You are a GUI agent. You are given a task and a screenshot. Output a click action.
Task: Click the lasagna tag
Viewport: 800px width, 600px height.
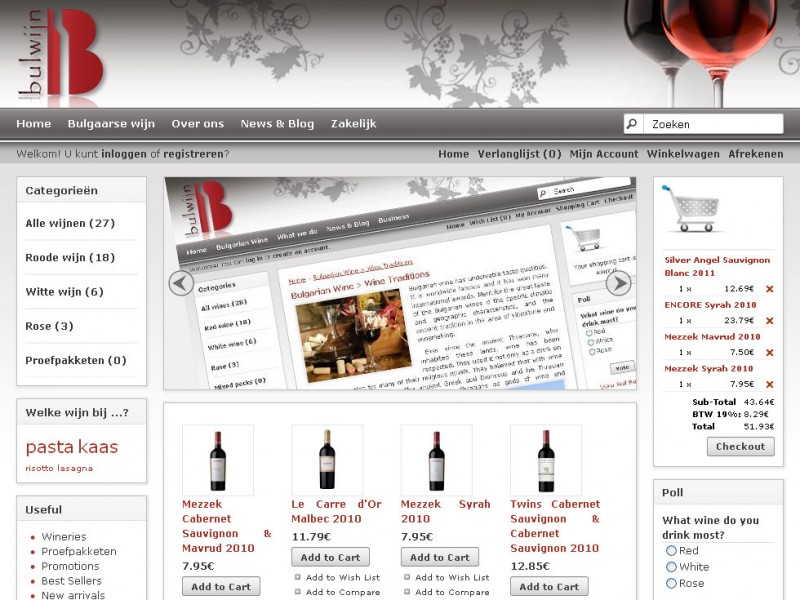[75, 468]
